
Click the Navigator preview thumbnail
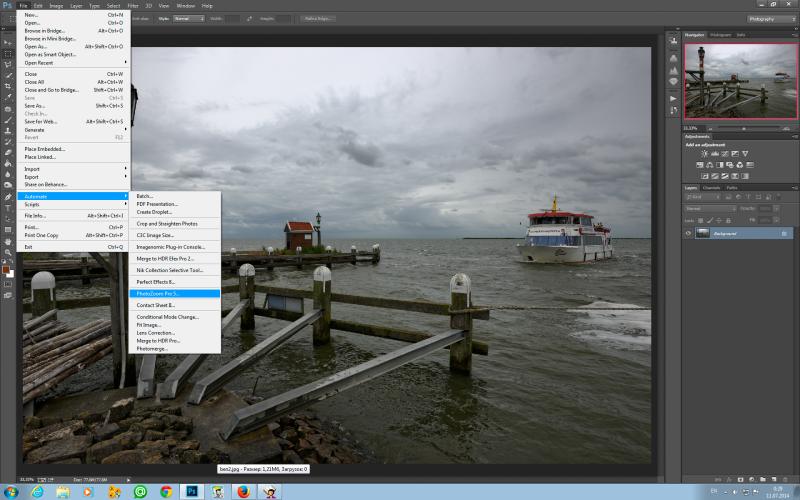740,81
